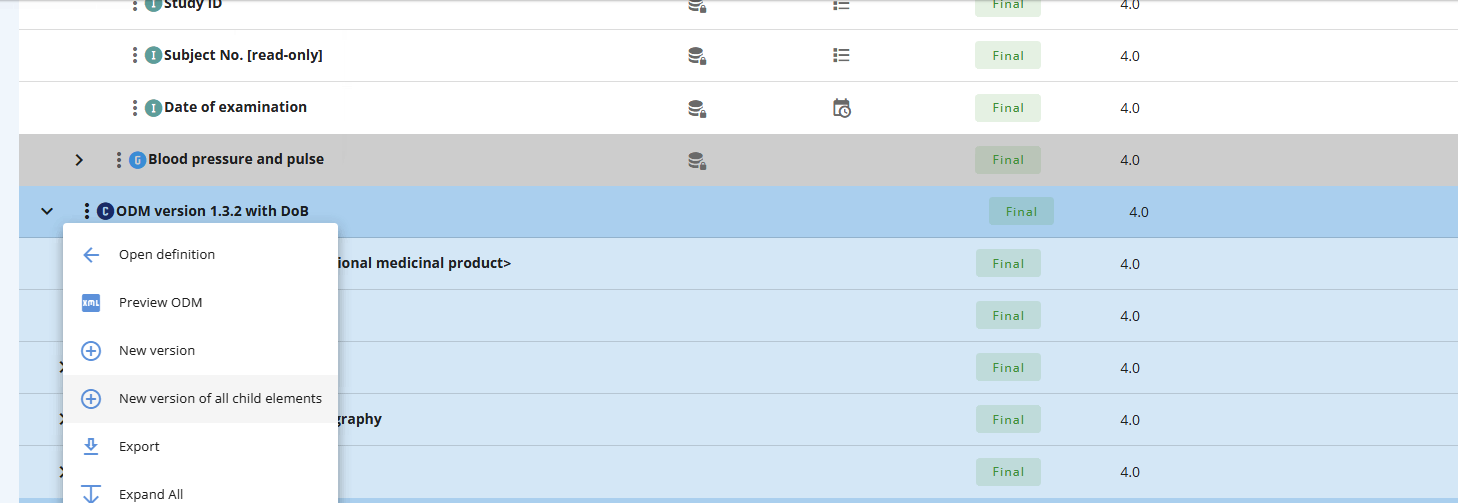Click the calendar clock icon for Date of examination
The width and height of the screenshot is (1458, 503).
[x=842, y=108]
